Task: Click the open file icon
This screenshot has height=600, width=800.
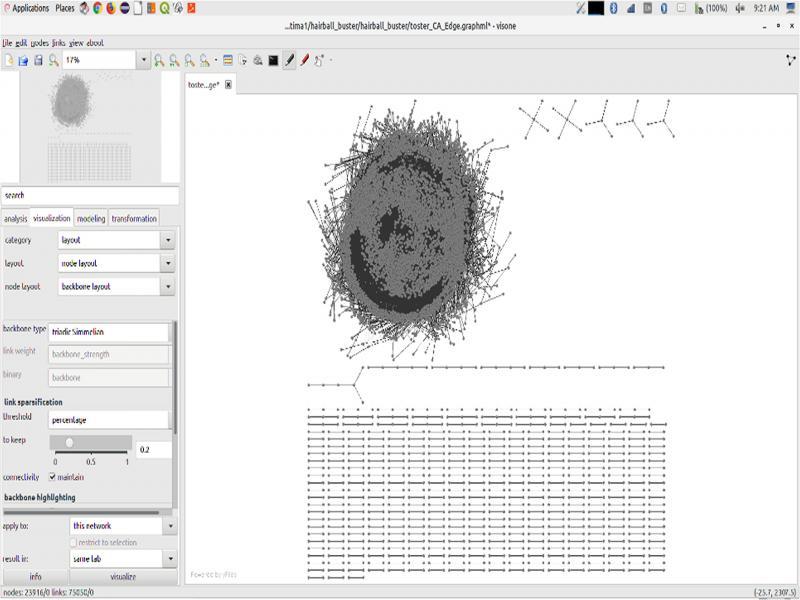Action: 23,61
